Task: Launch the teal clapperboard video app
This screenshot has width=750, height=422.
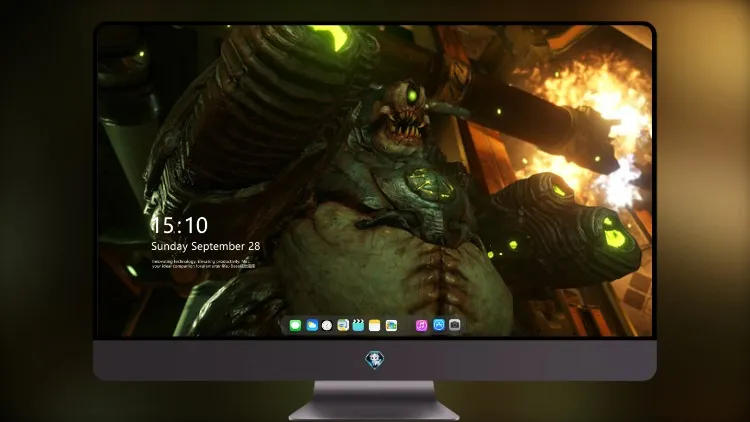Action: [358, 326]
